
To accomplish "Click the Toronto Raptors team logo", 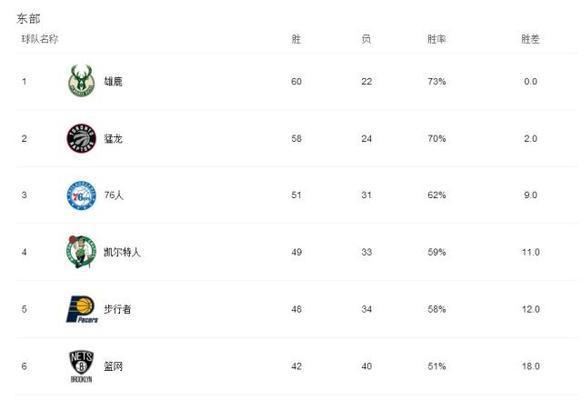I will point(81,138).
